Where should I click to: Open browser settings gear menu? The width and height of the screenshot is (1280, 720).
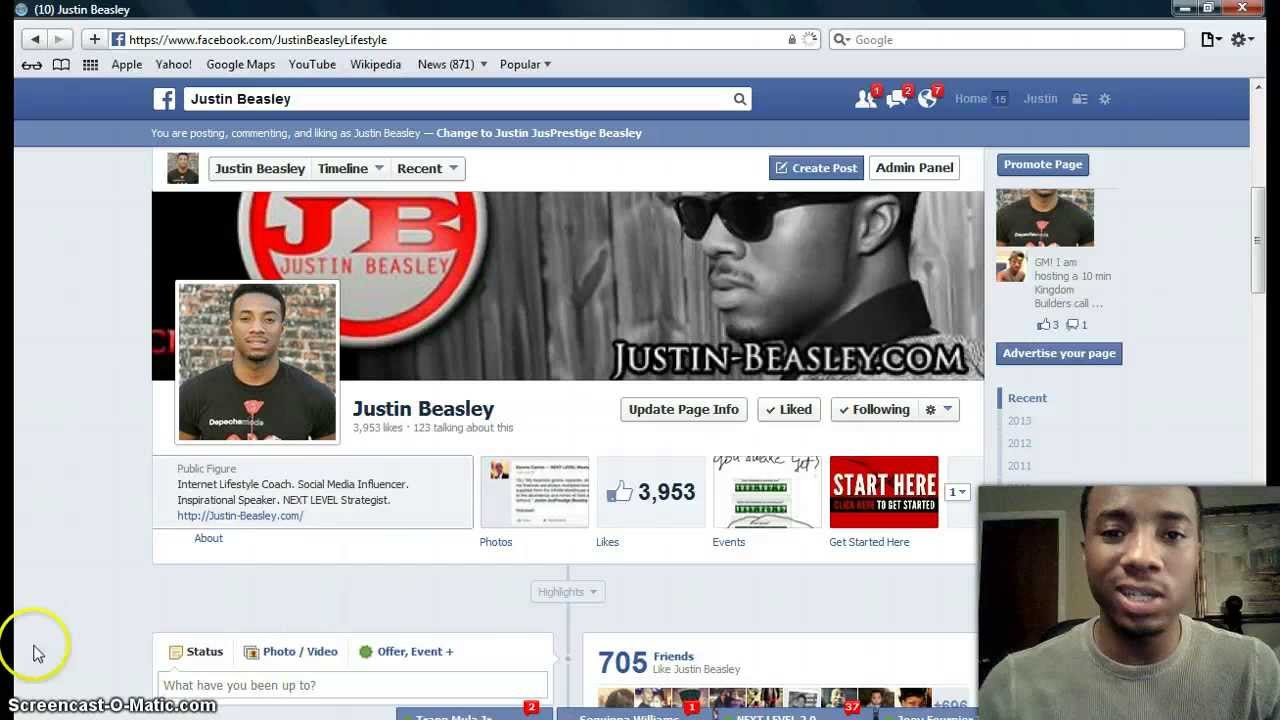click(1243, 39)
